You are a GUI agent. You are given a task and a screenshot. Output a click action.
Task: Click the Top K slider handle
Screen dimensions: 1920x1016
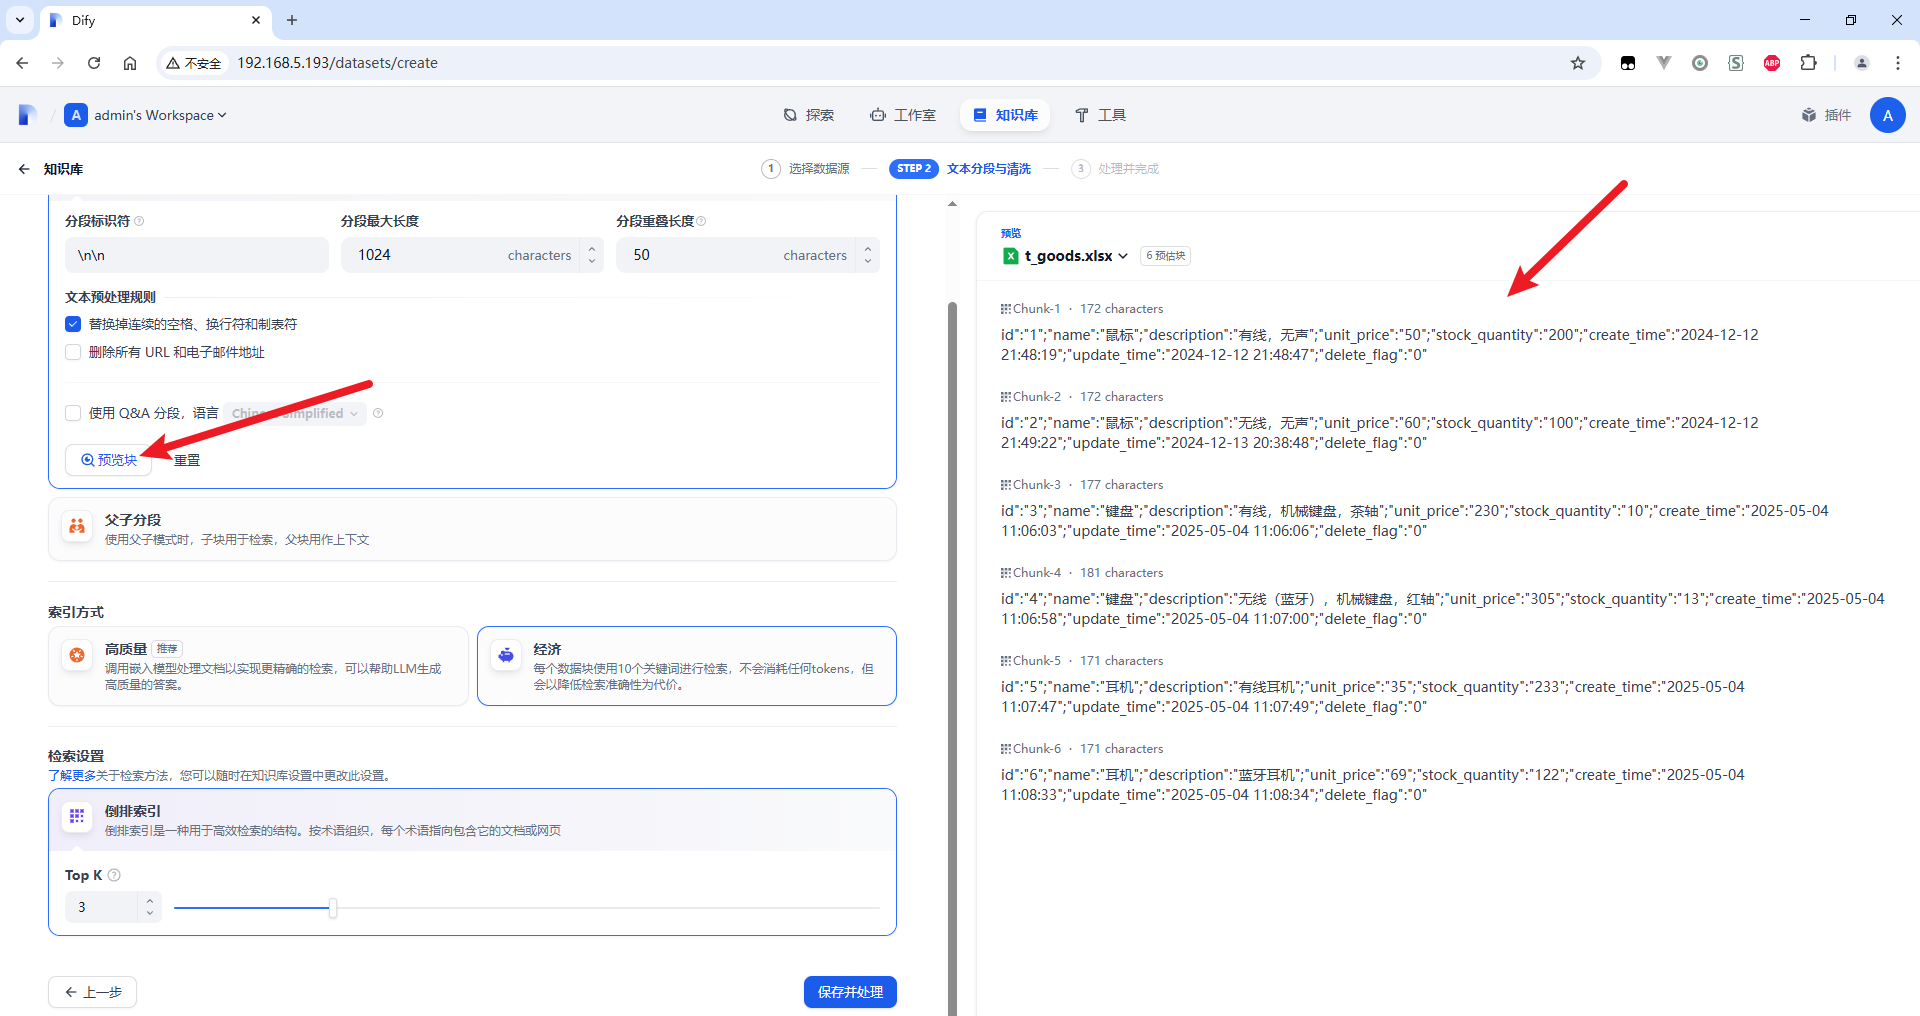click(x=333, y=908)
